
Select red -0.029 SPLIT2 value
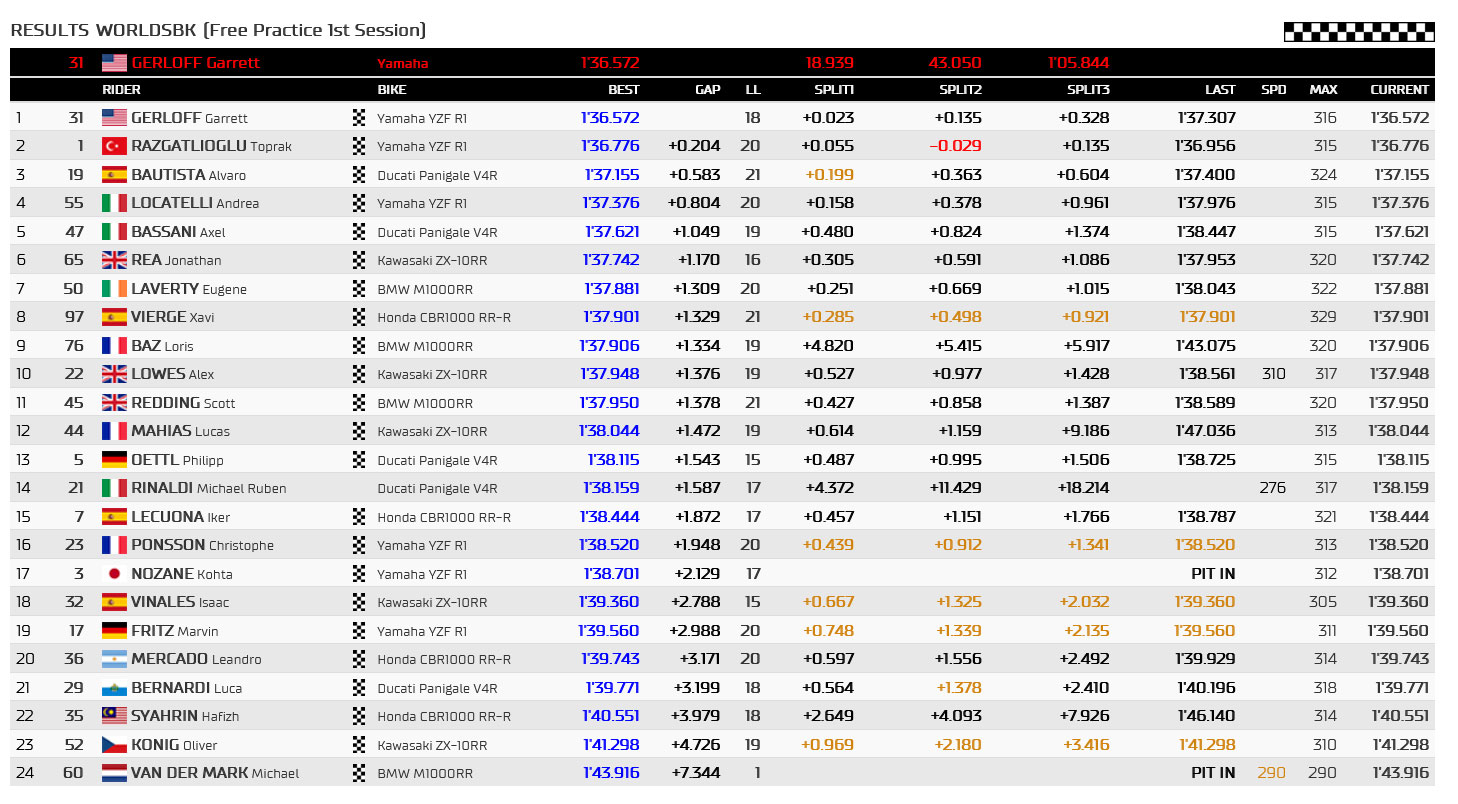coord(956,146)
